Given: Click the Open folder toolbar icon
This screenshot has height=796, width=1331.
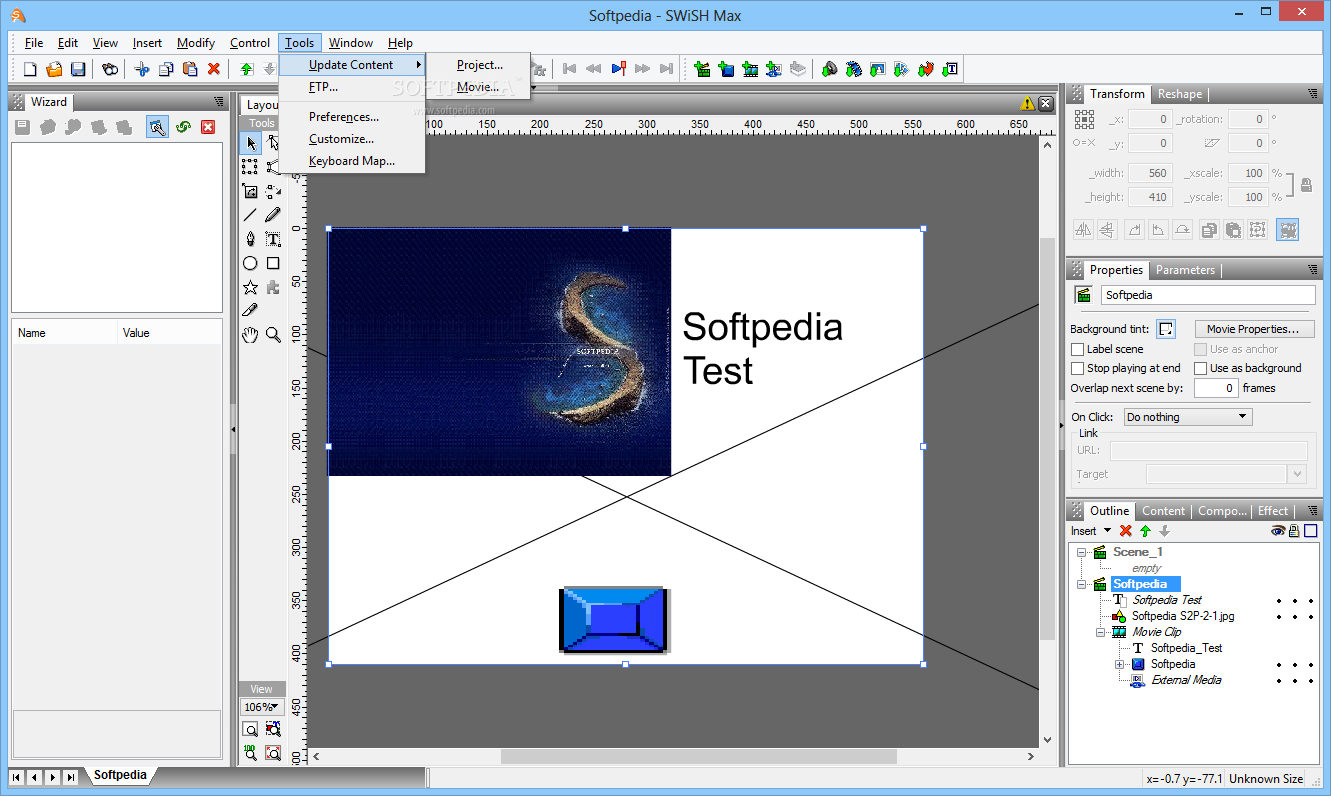Looking at the screenshot, I should point(54,69).
